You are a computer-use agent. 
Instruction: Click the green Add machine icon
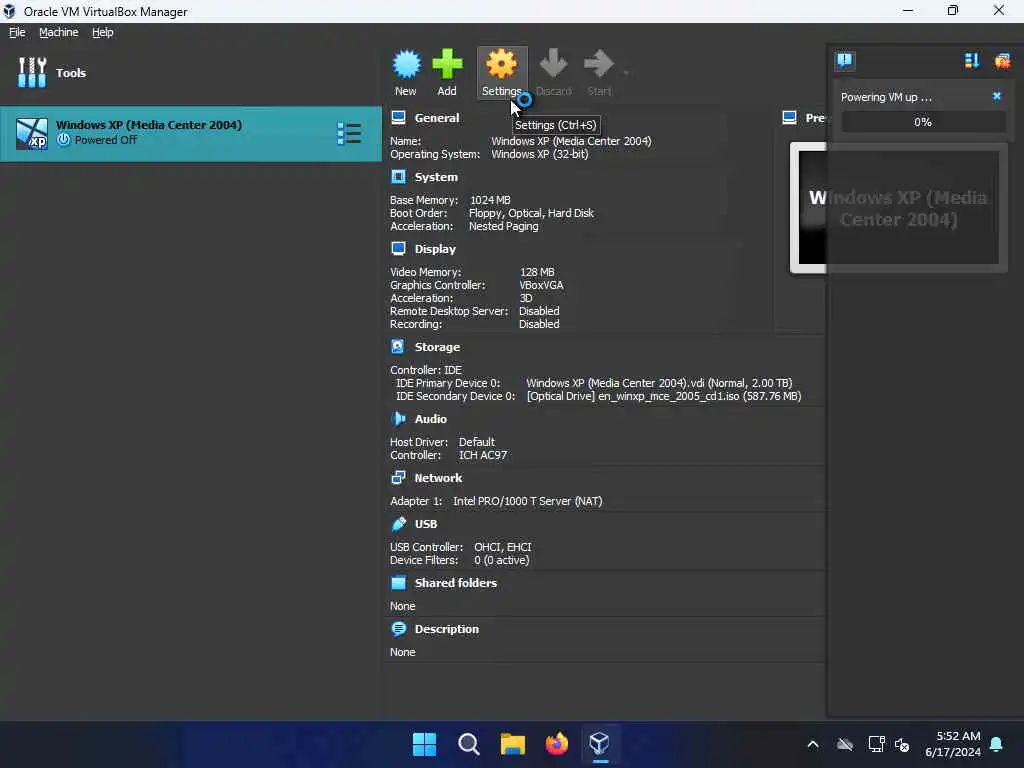click(x=447, y=64)
